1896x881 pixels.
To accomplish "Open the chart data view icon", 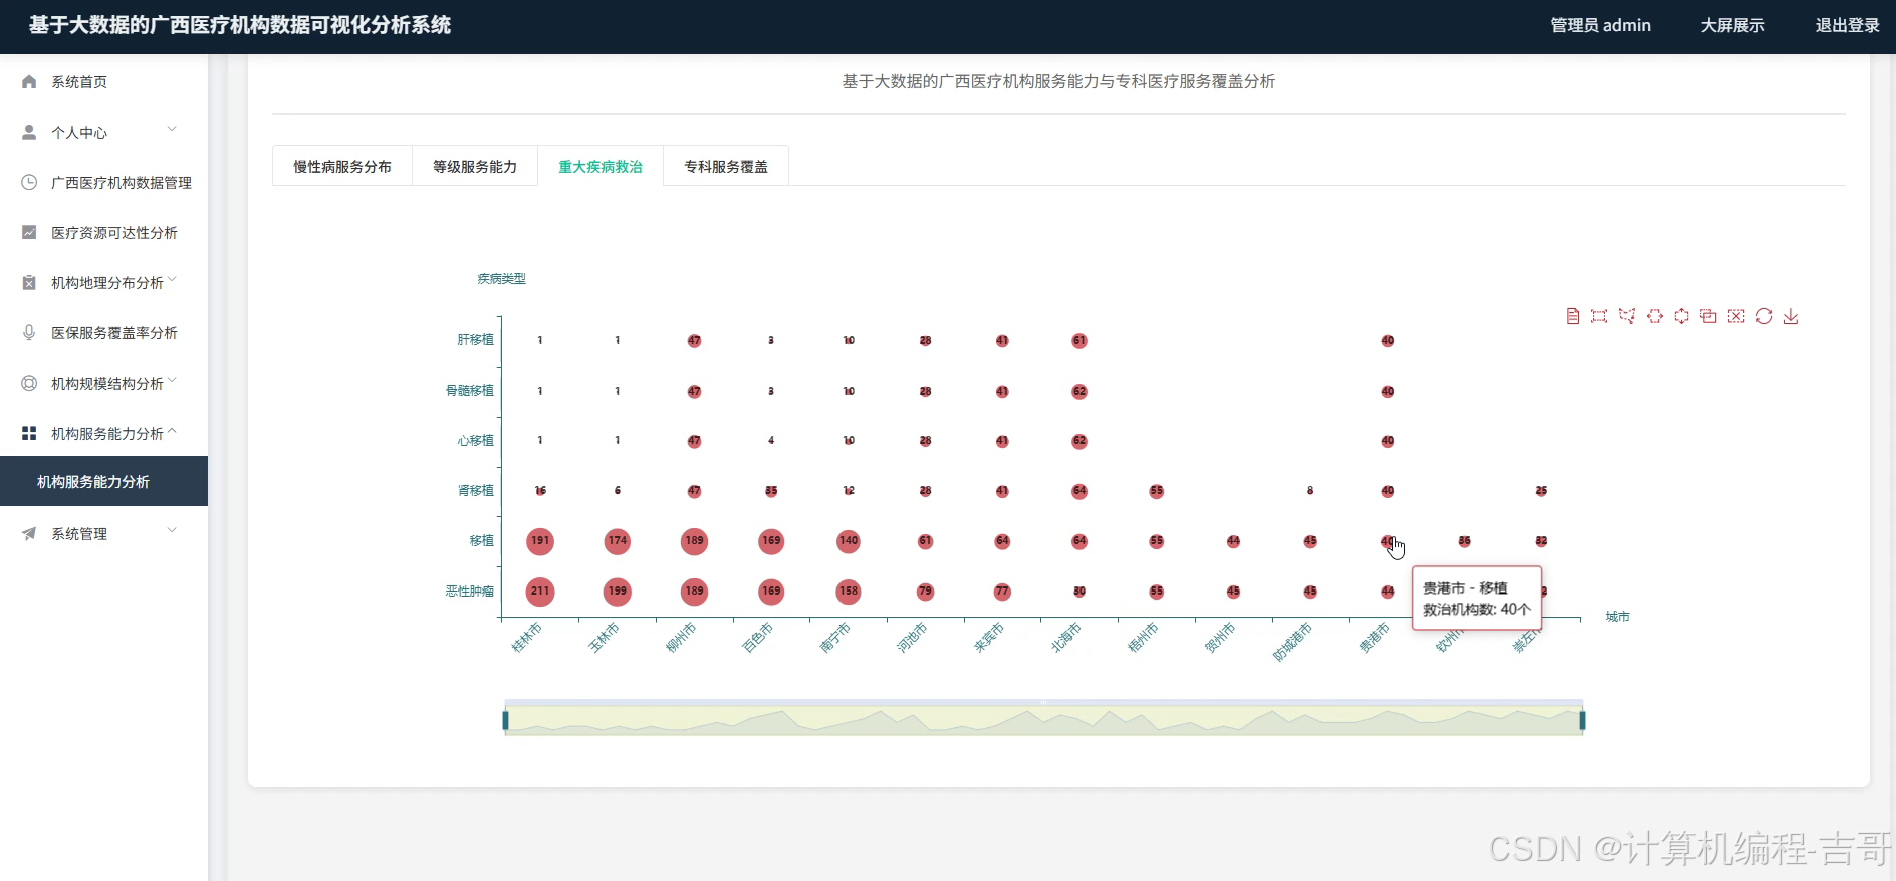I will [1573, 316].
